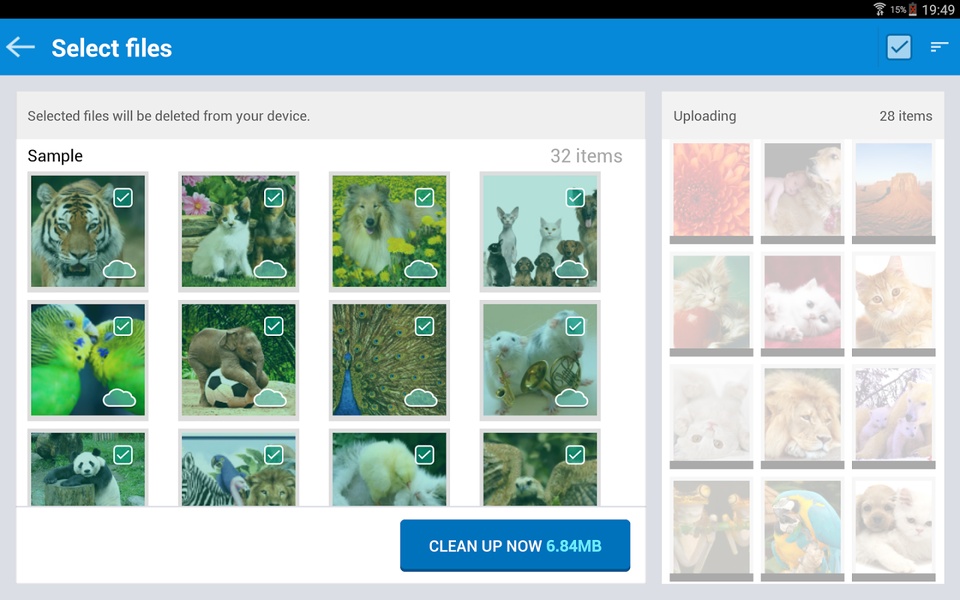
Task: Uncheck the kitten and puppy photo checkbox
Action: point(274,198)
